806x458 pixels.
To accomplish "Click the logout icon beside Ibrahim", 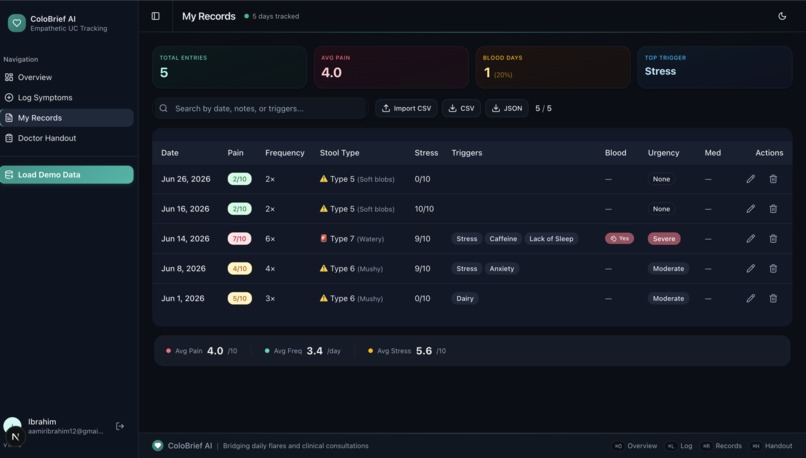I will [120, 426].
